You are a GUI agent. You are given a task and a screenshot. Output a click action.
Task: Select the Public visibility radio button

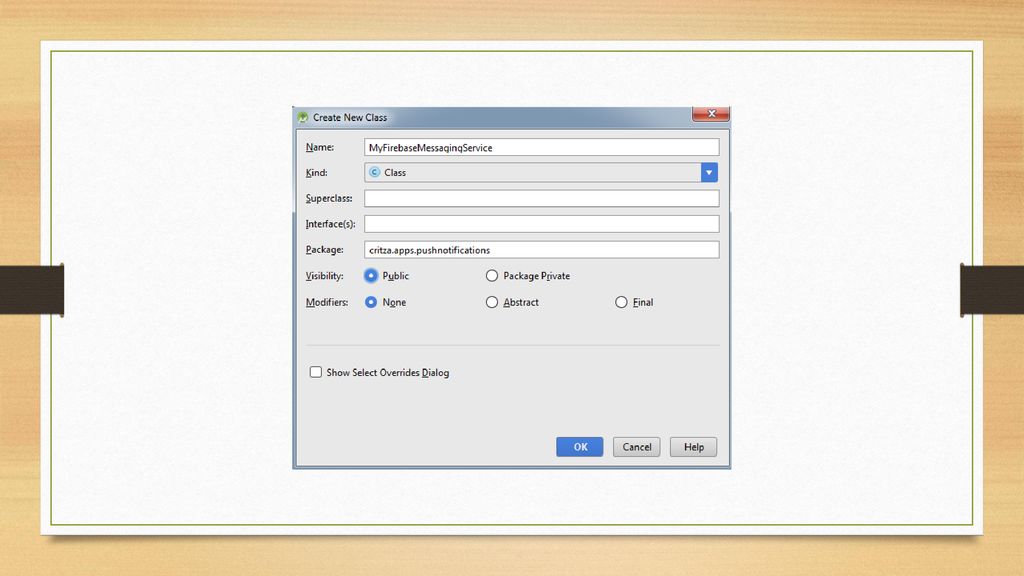coord(371,276)
